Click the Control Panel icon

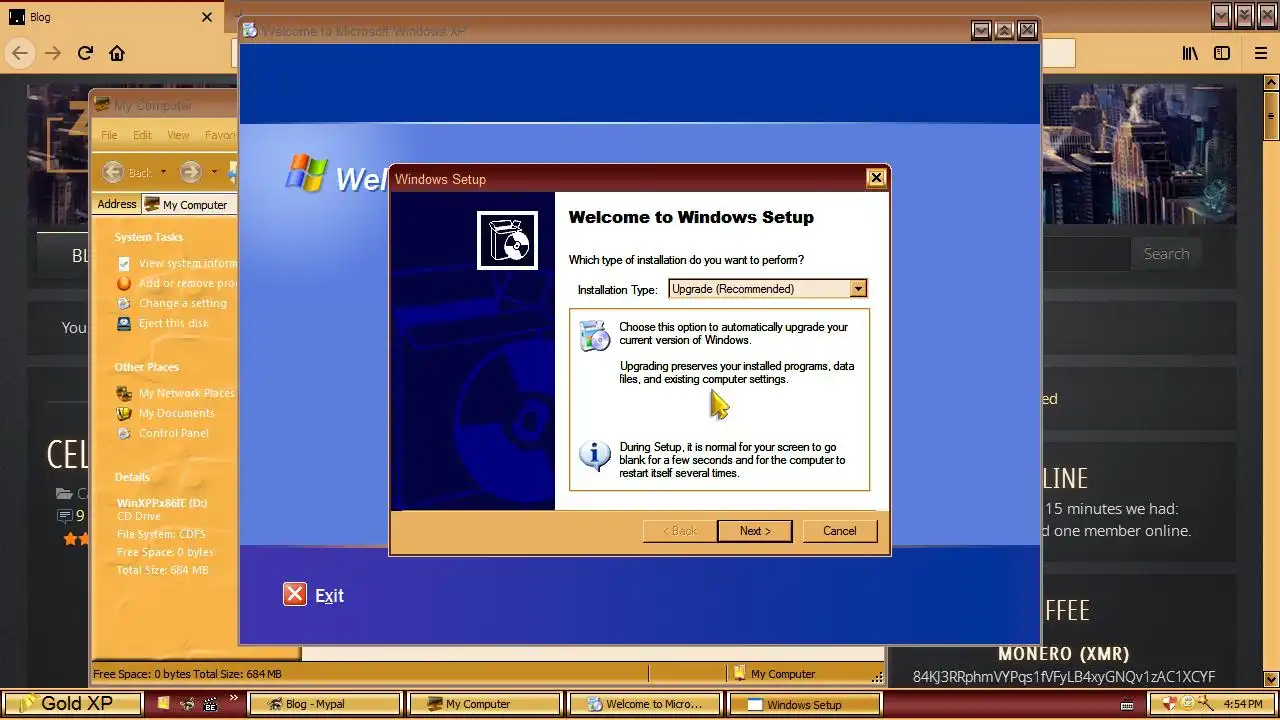pyautogui.click(x=124, y=433)
